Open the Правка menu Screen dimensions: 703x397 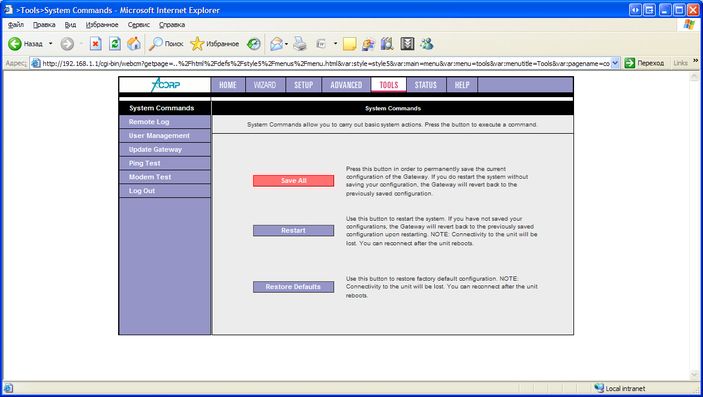pyautogui.click(x=44, y=25)
